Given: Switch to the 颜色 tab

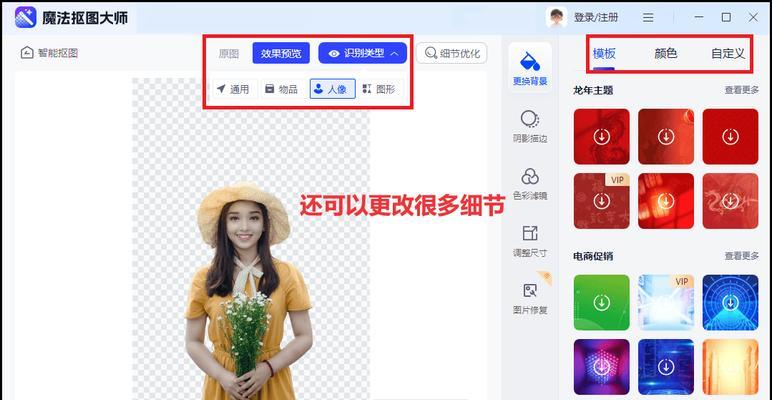Looking at the screenshot, I should pos(666,54).
